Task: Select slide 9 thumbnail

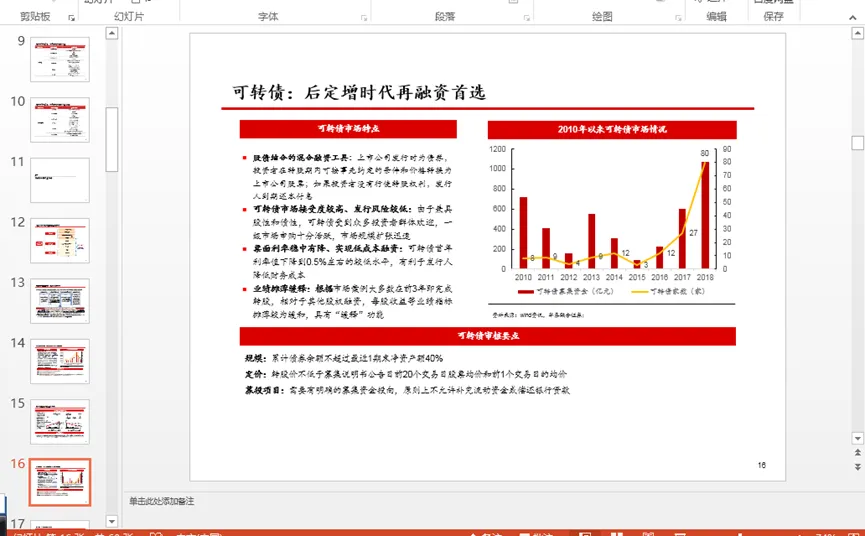Action: click(x=60, y=60)
